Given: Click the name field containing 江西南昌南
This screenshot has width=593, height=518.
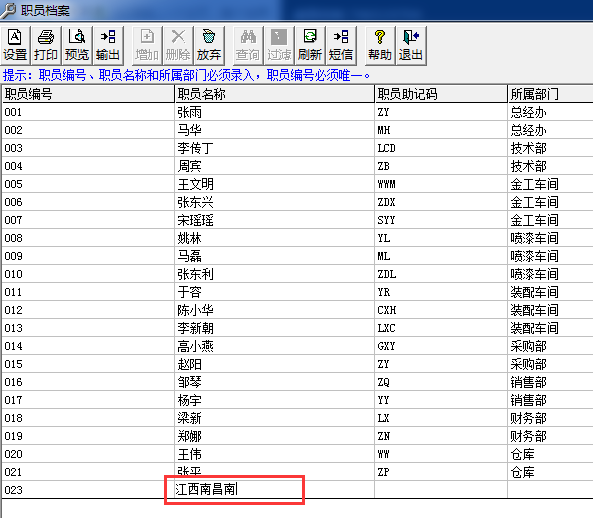Looking at the screenshot, I should tap(234, 490).
